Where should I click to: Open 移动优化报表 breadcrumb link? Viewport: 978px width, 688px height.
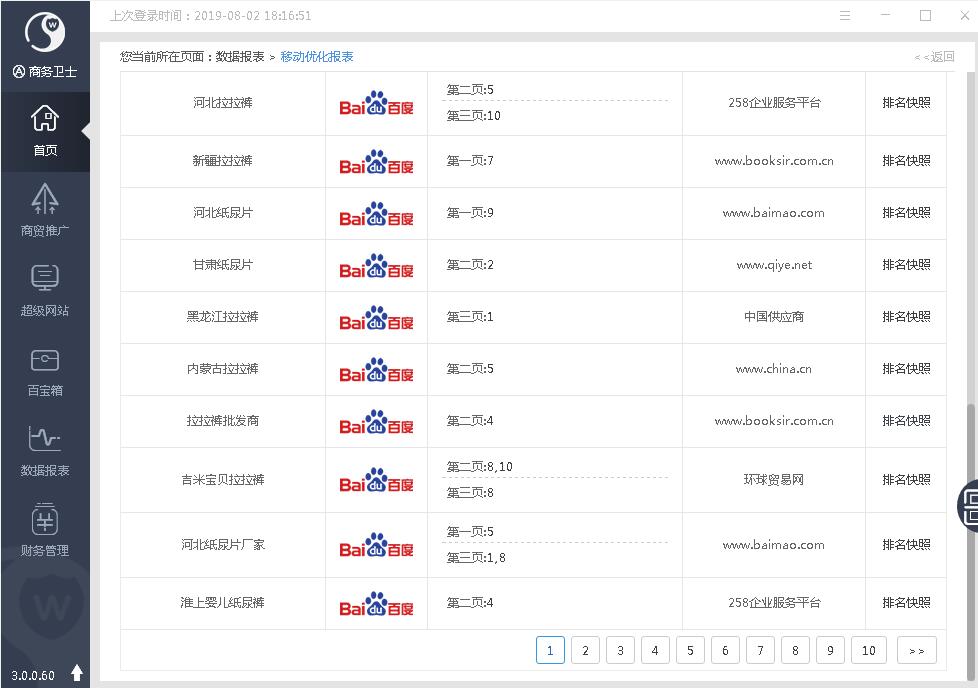tap(317, 57)
